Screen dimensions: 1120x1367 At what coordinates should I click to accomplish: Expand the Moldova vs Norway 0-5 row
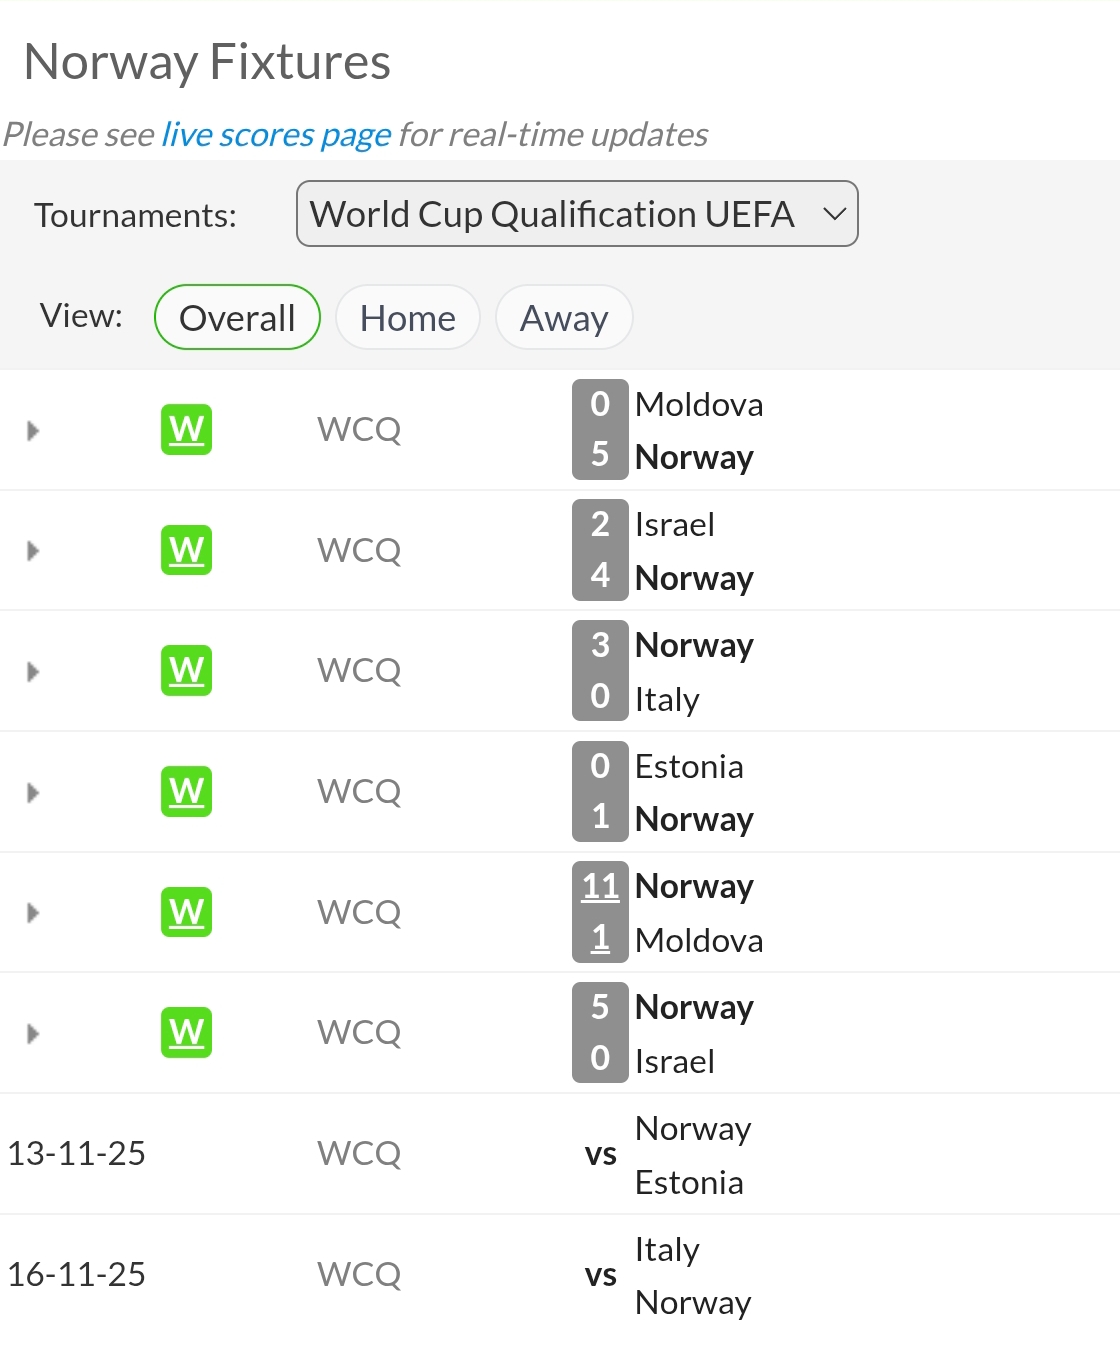33,431
